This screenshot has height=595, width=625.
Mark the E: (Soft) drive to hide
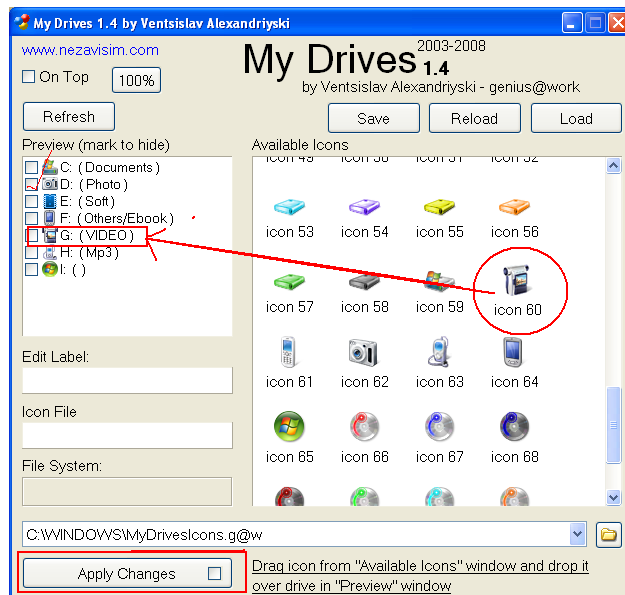31,201
